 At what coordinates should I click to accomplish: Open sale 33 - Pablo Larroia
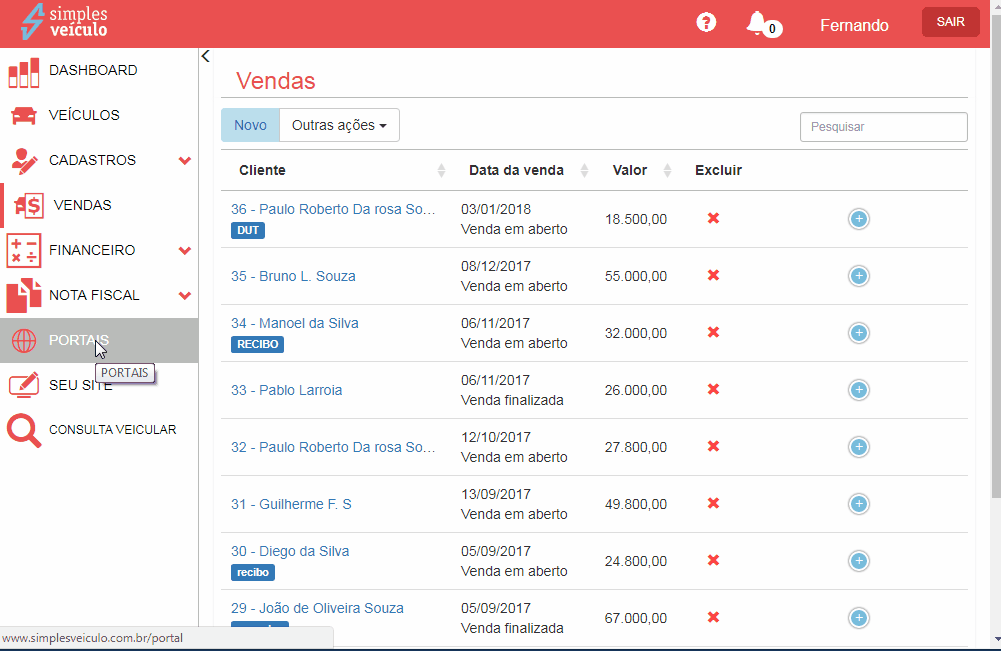287,390
